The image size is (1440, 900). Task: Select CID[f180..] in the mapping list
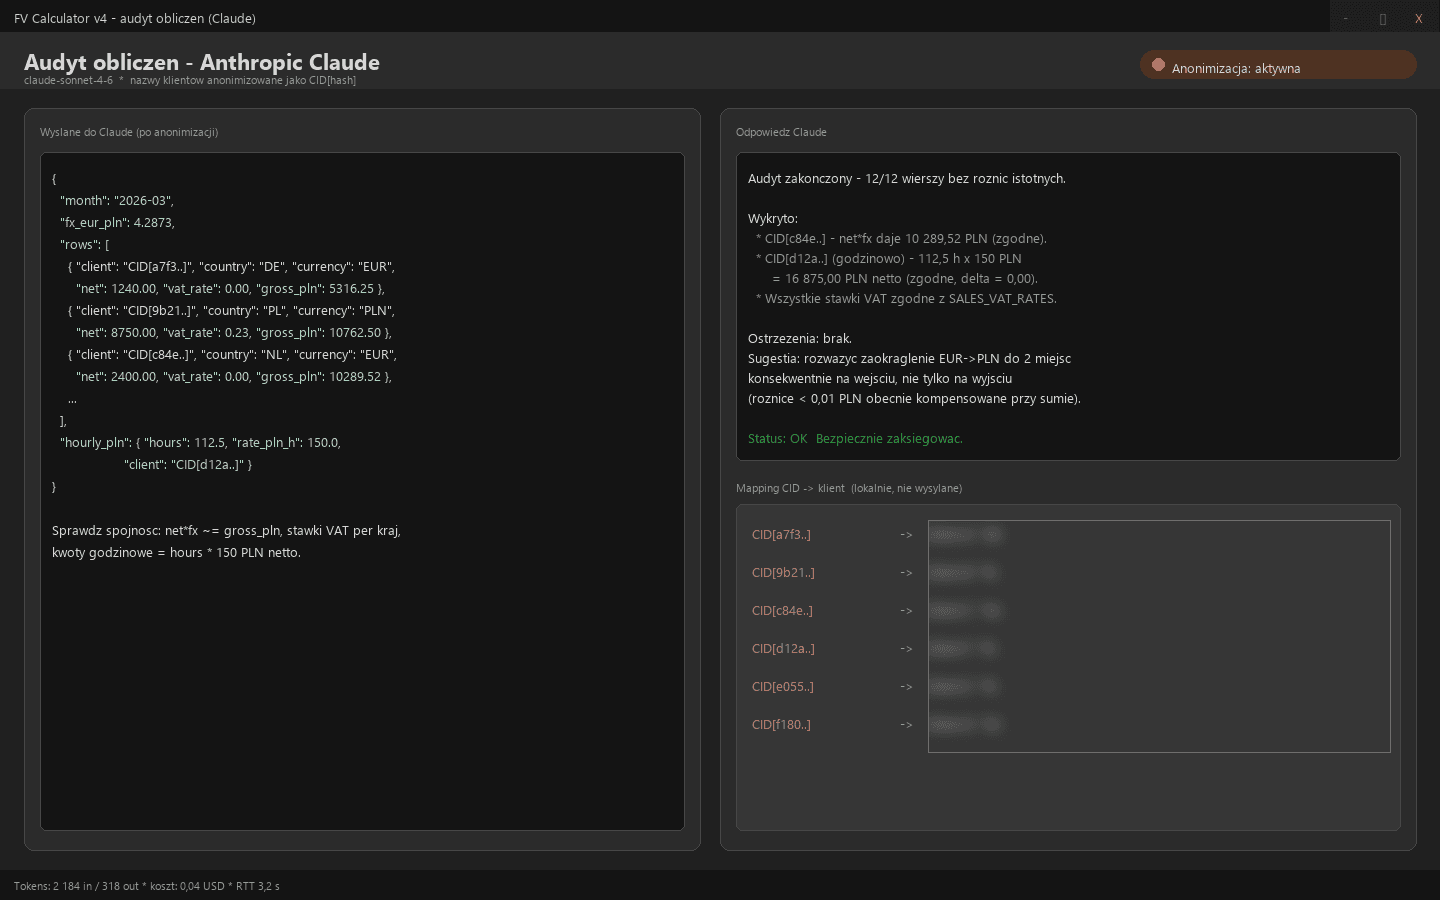(781, 725)
